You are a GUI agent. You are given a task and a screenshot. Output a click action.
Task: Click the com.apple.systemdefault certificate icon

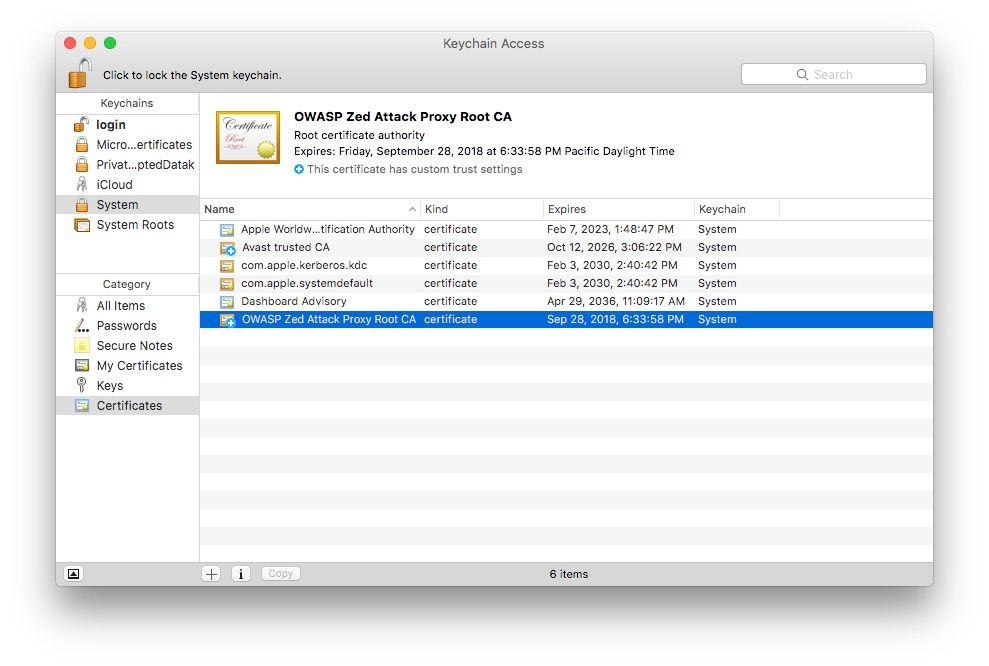[227, 284]
